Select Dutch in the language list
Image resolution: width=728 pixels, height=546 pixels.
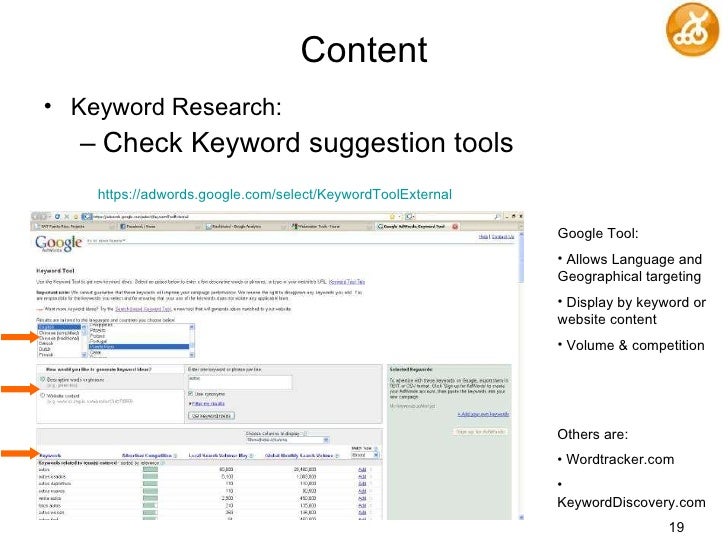coord(45,349)
